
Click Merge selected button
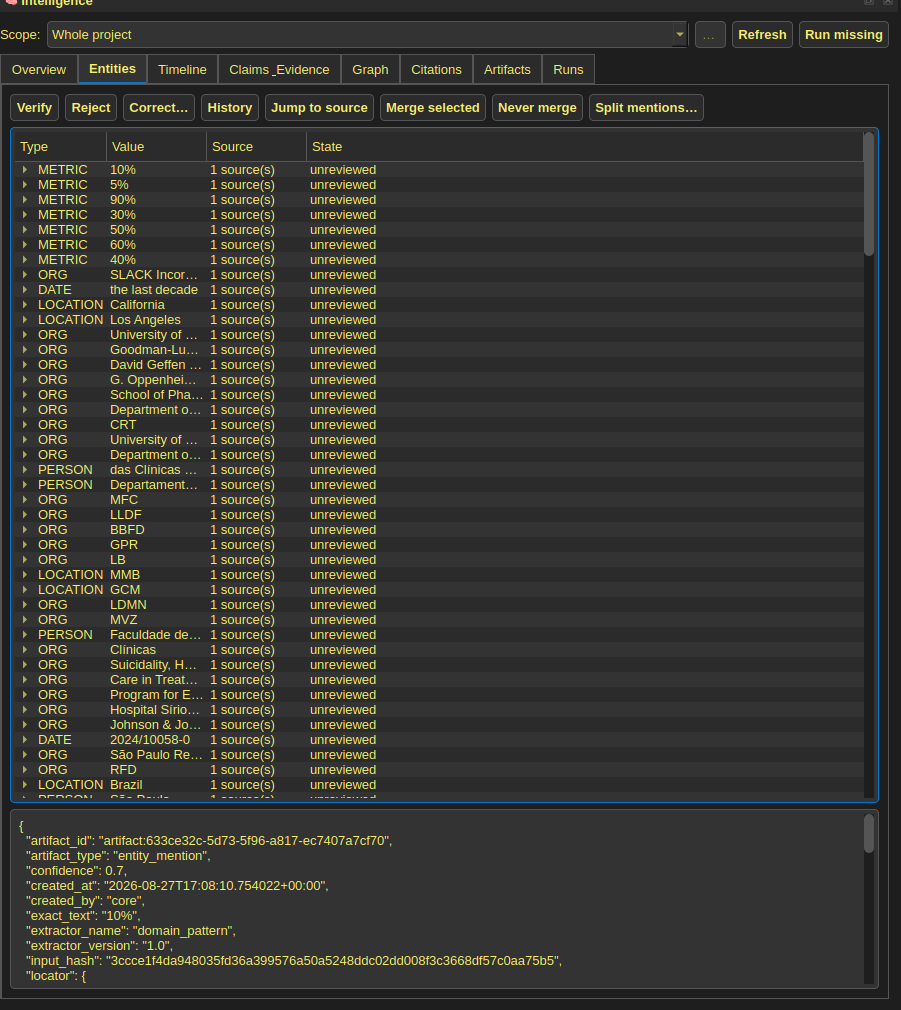click(432, 108)
